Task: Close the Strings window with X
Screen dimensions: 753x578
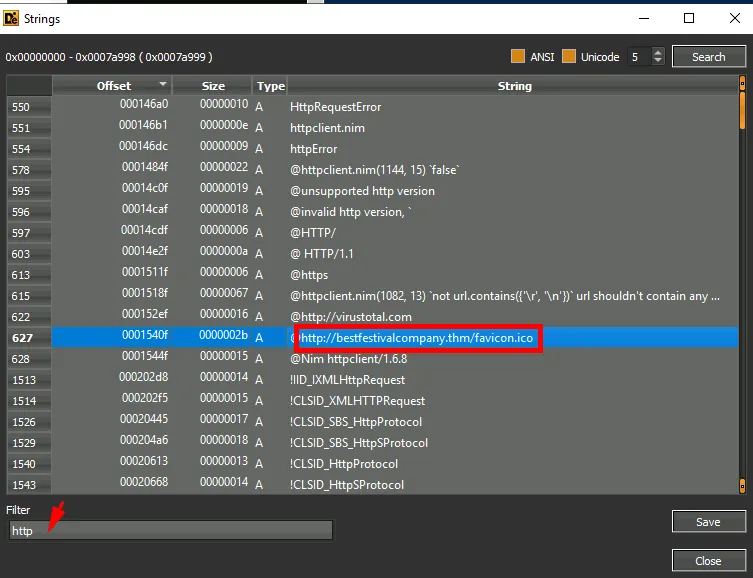Action: coord(734,18)
